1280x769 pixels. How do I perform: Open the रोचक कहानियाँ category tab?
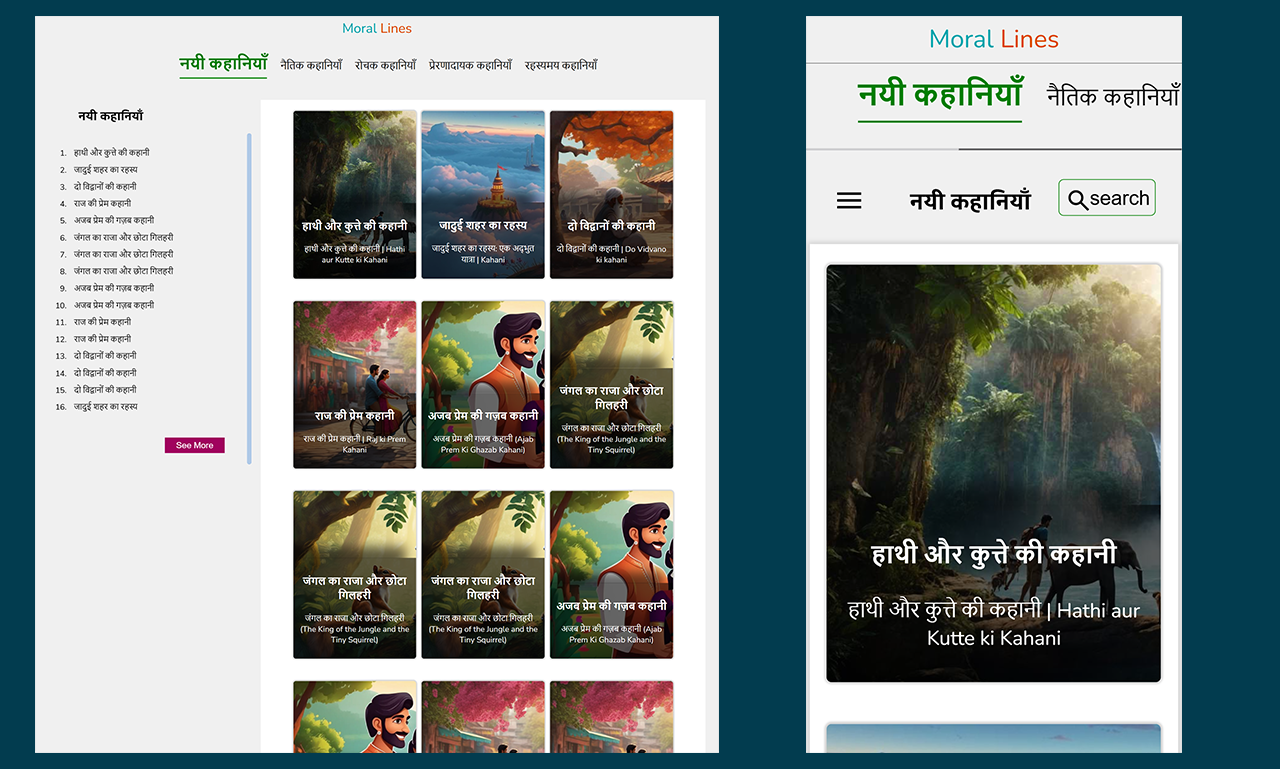tap(385, 63)
